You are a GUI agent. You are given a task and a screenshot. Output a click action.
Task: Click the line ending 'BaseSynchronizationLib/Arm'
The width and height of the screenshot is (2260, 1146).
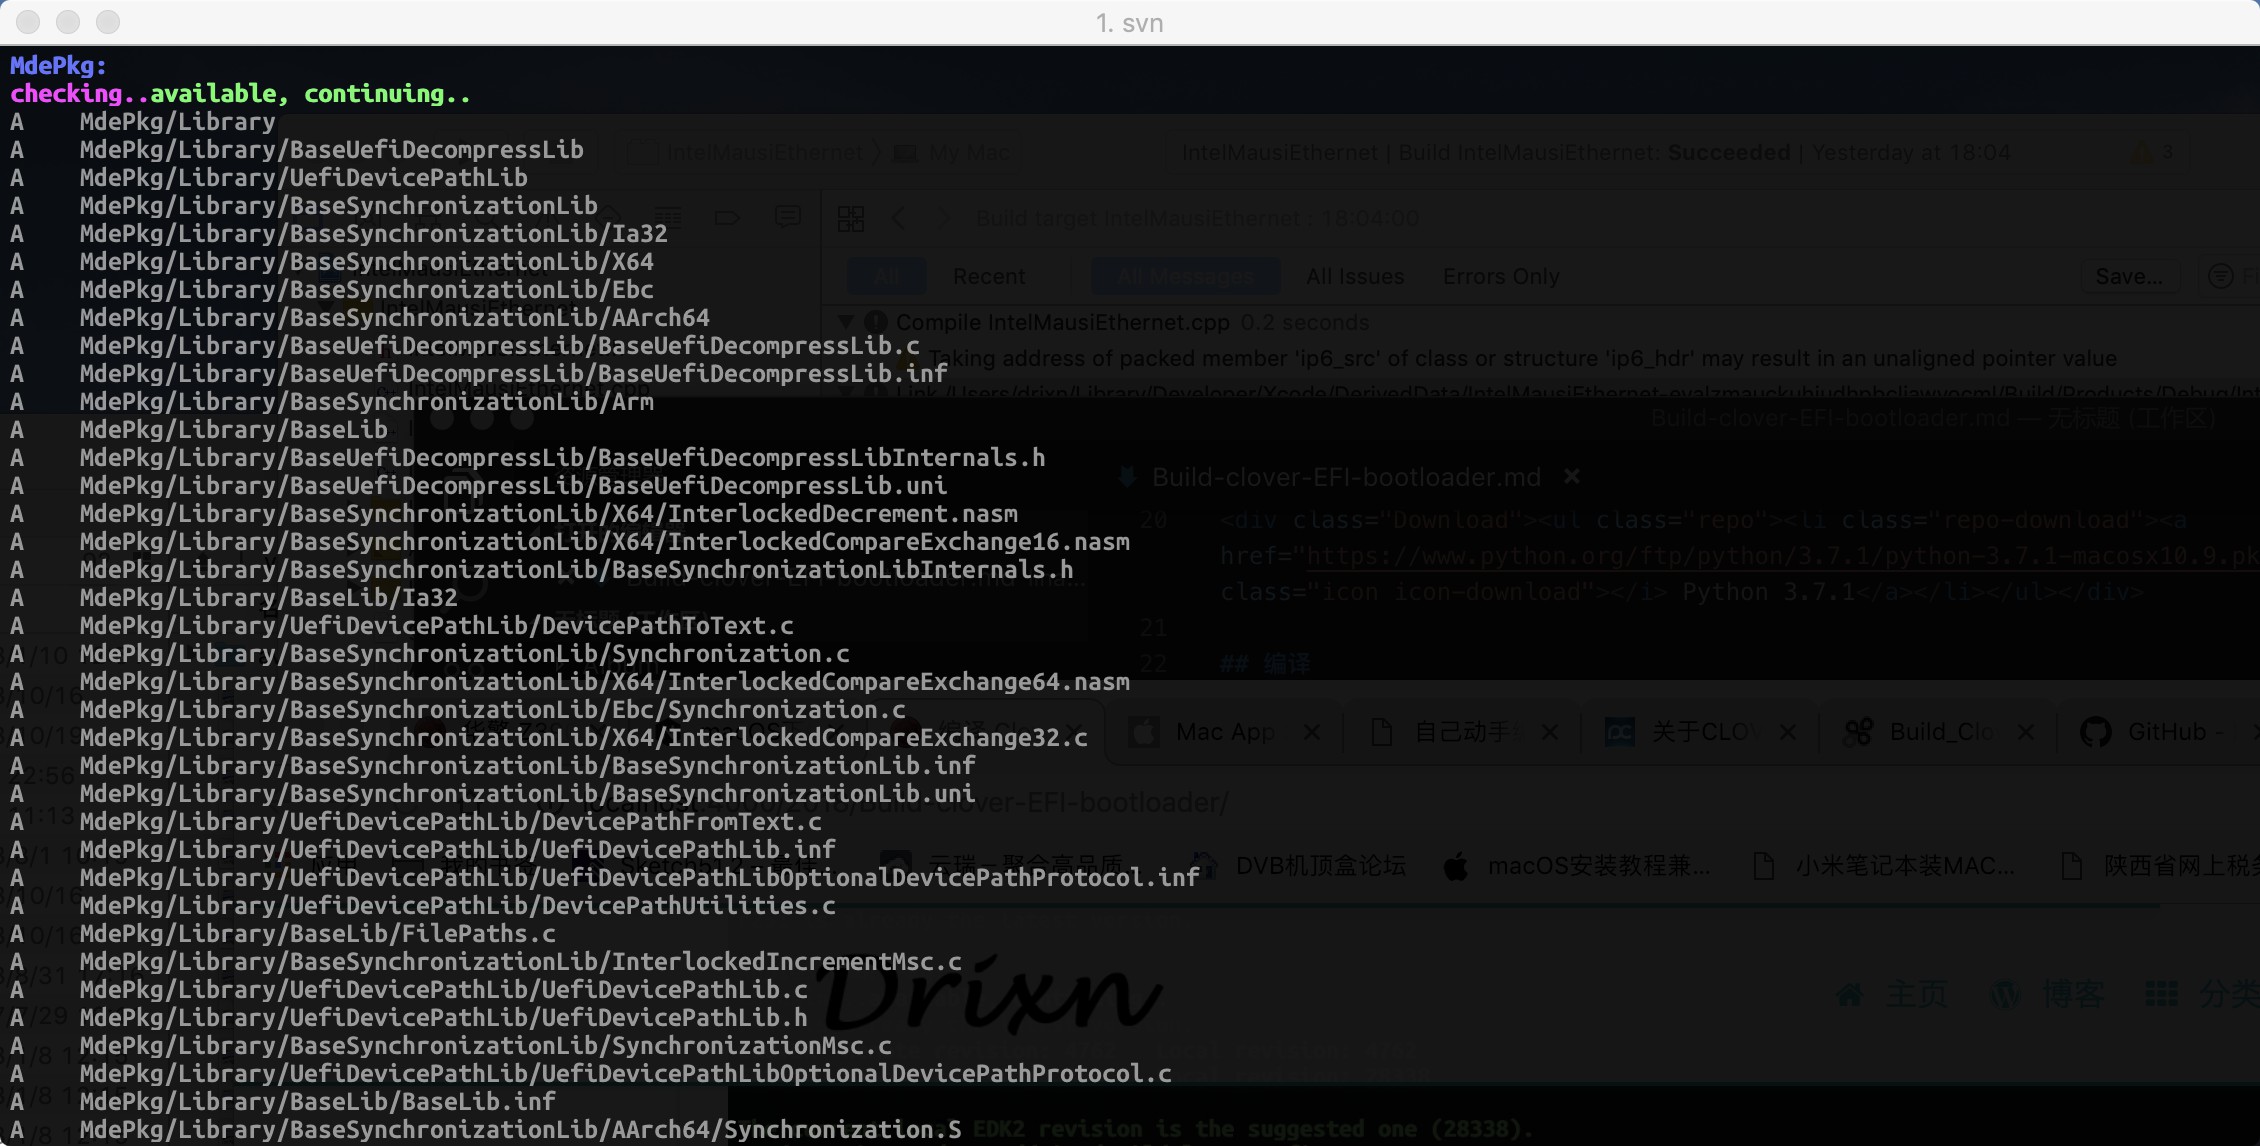pyautogui.click(x=366, y=402)
